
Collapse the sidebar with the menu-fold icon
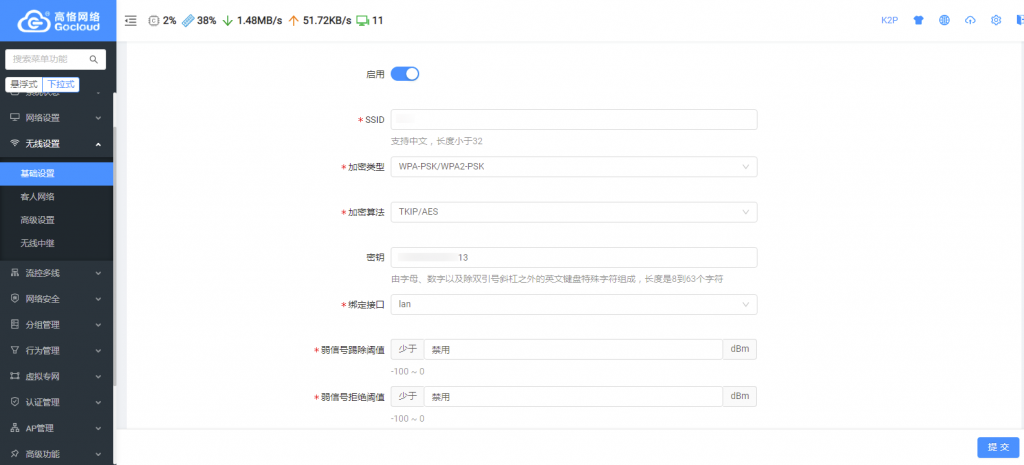[x=131, y=21]
